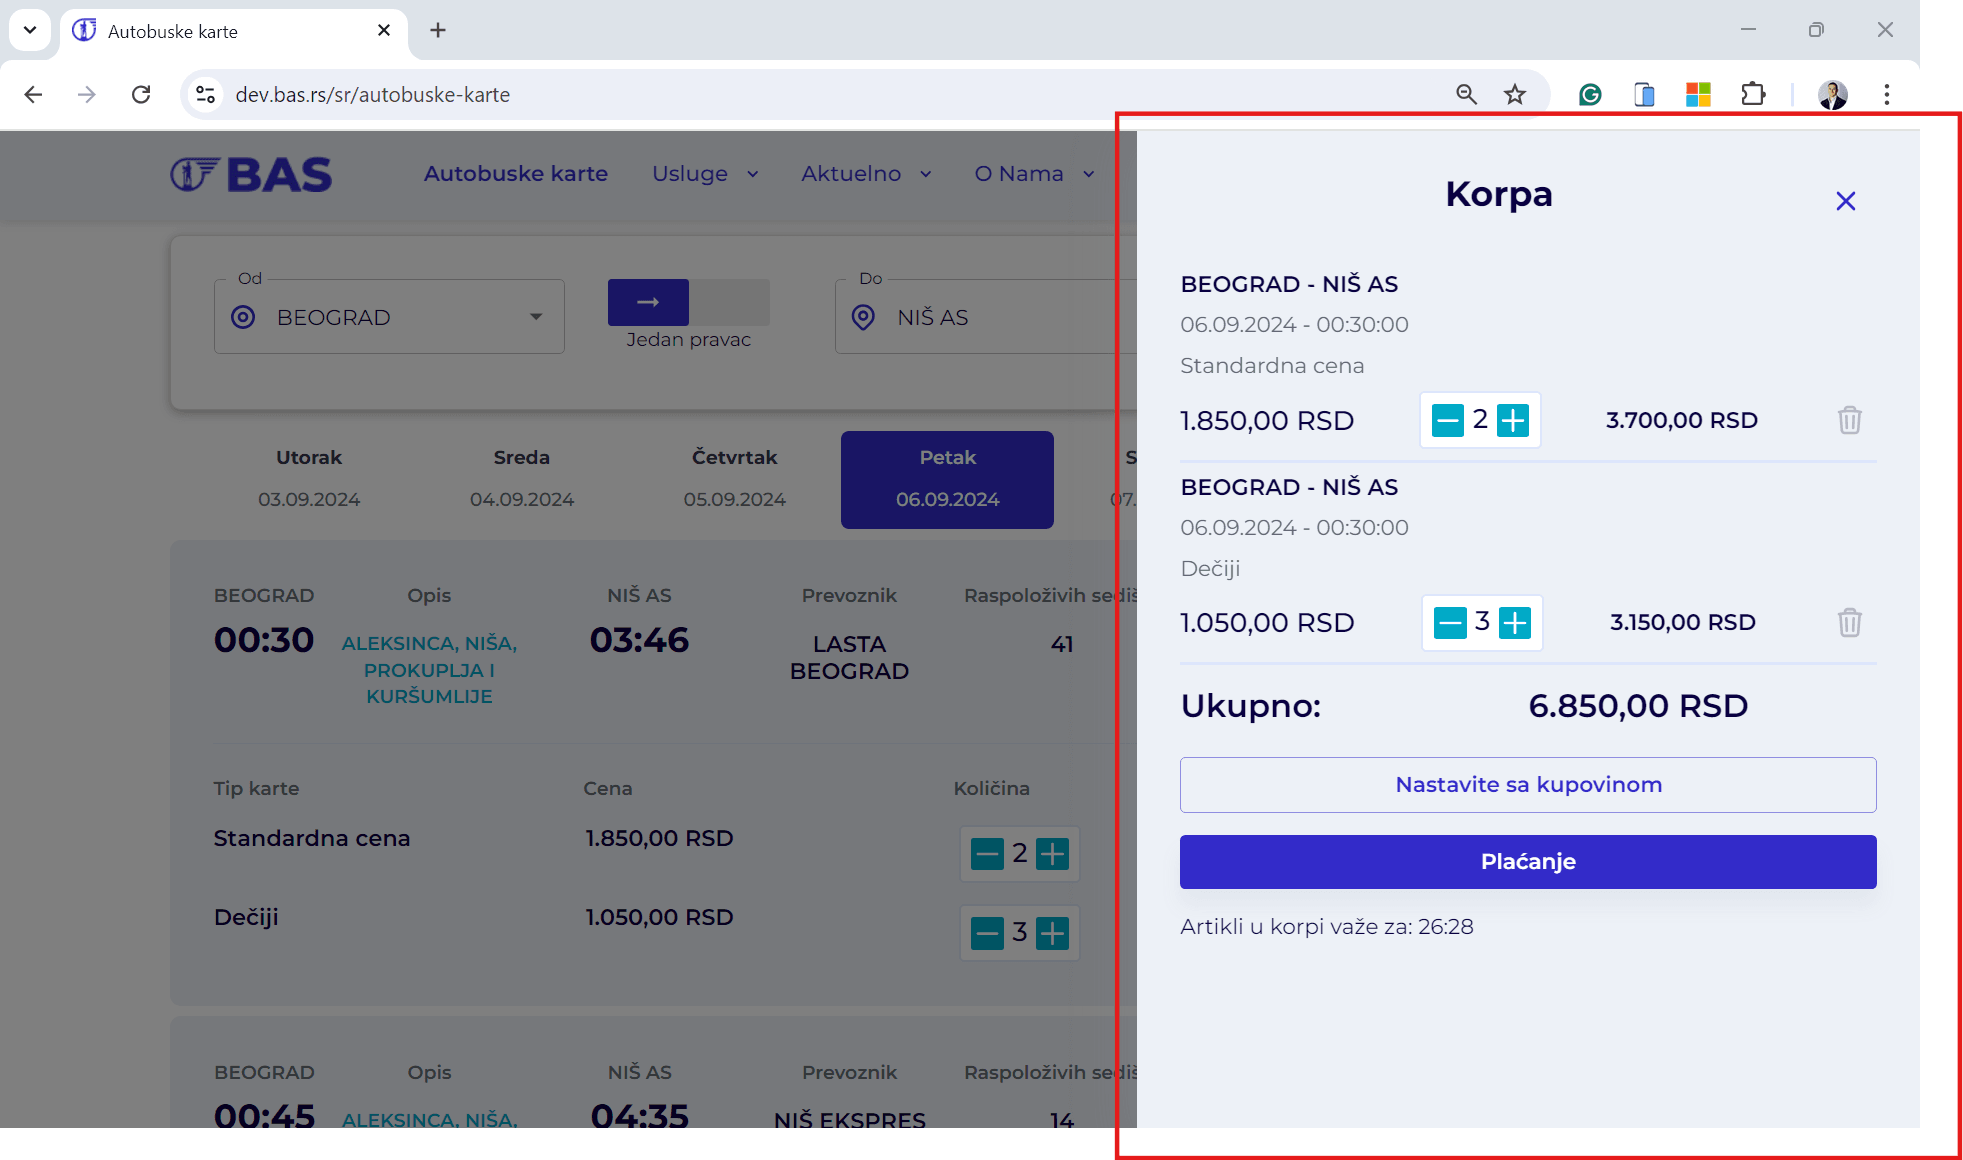Decrease Standardna cena quantity in cart
The width and height of the screenshot is (1963, 1160).
click(1447, 420)
